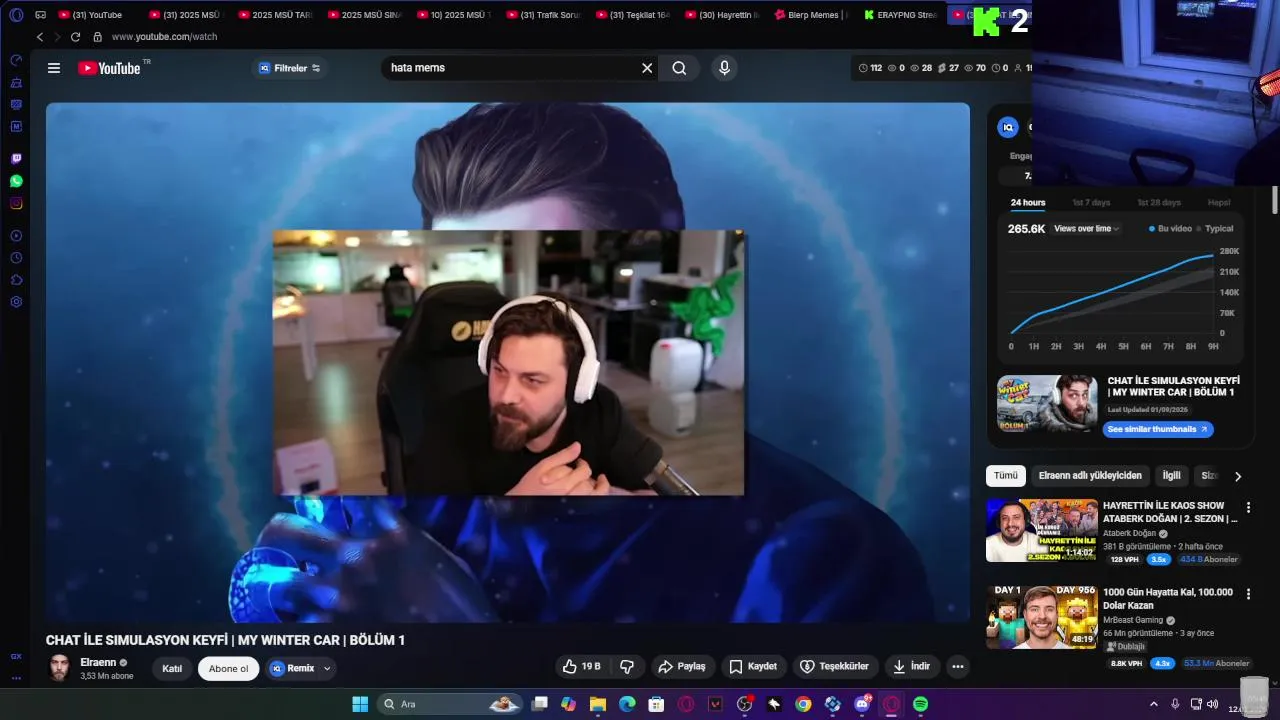The image size is (1280, 720).
Task: Launch Spotify from the taskbar
Action: point(920,704)
